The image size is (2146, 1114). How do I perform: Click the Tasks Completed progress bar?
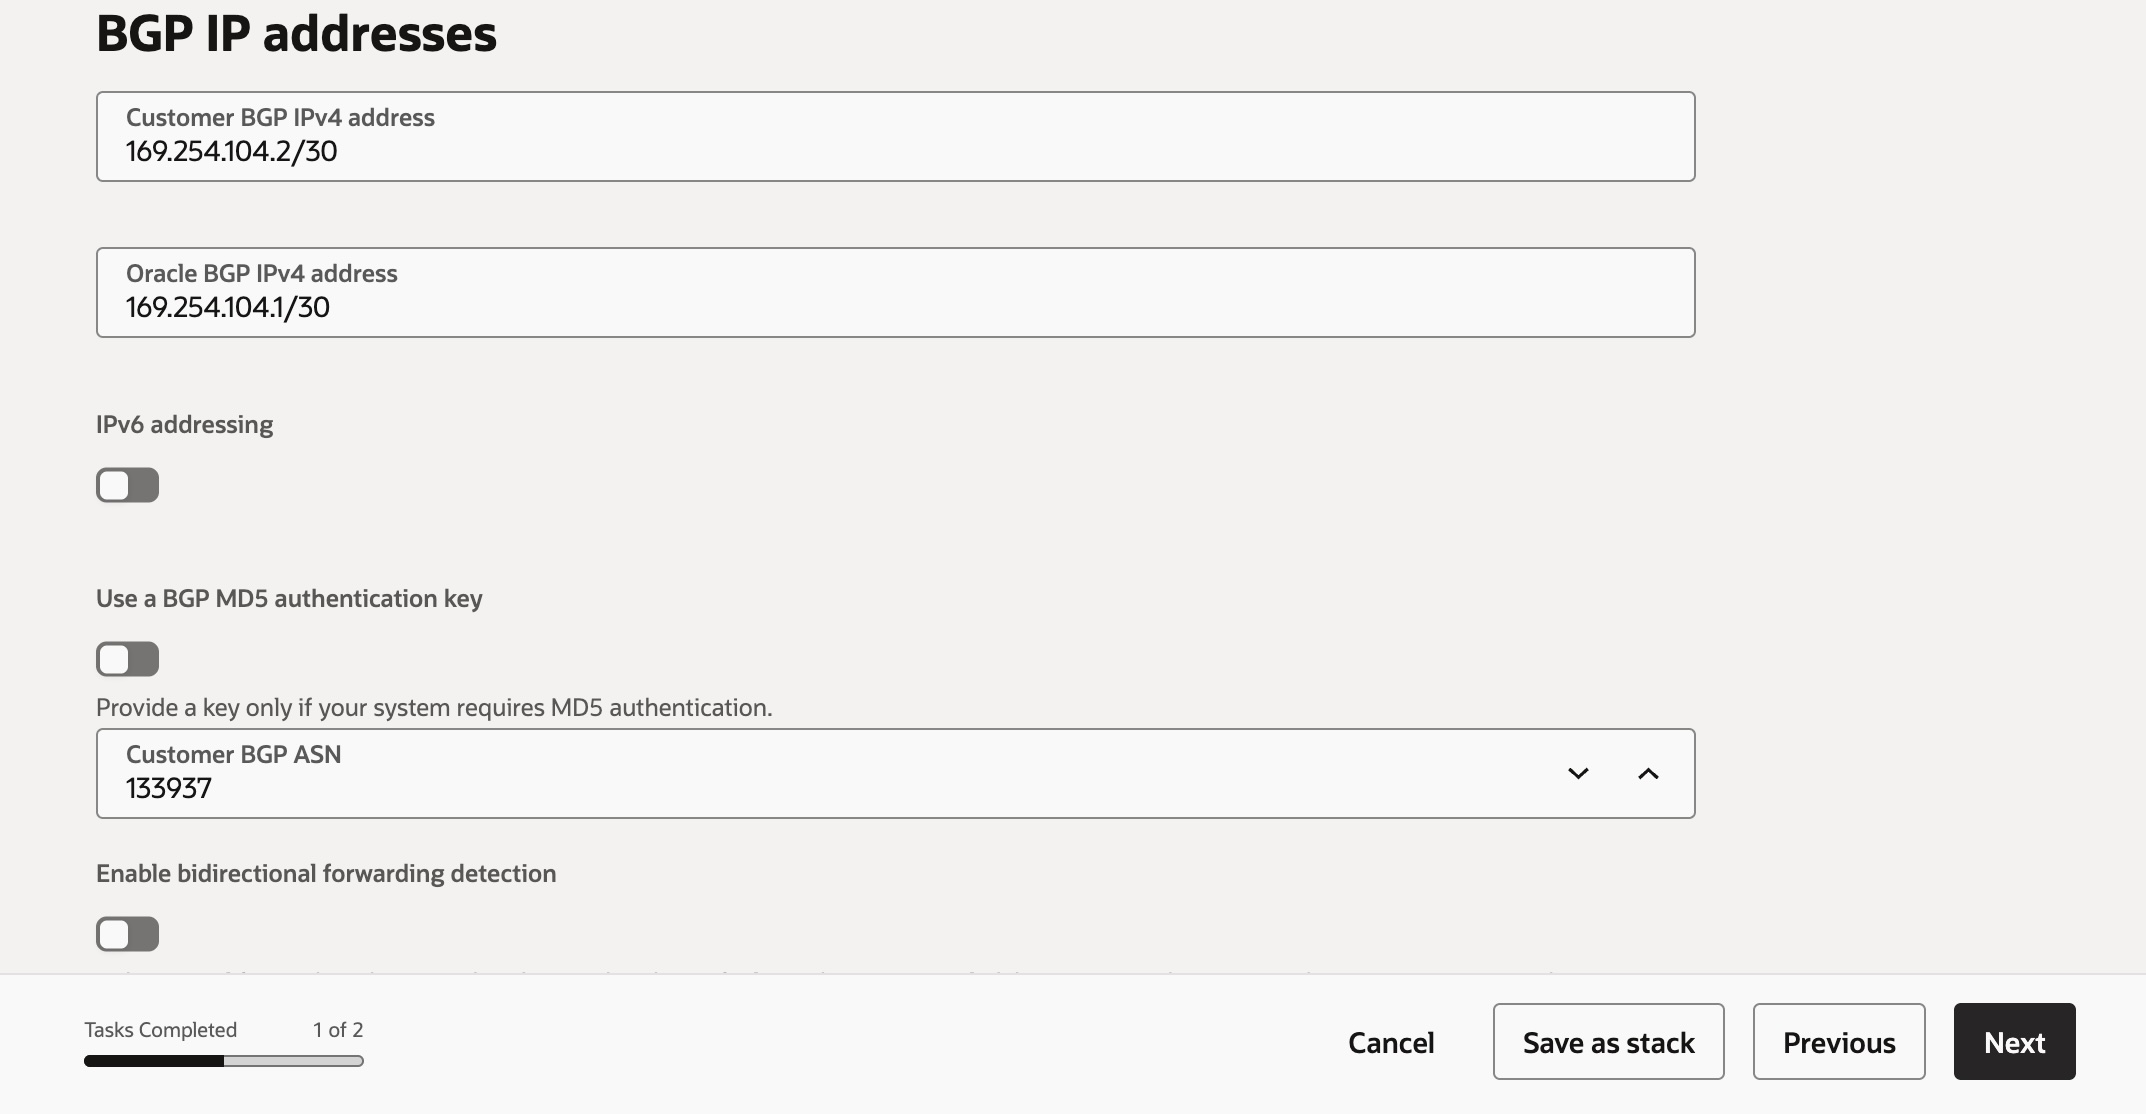click(x=222, y=1061)
